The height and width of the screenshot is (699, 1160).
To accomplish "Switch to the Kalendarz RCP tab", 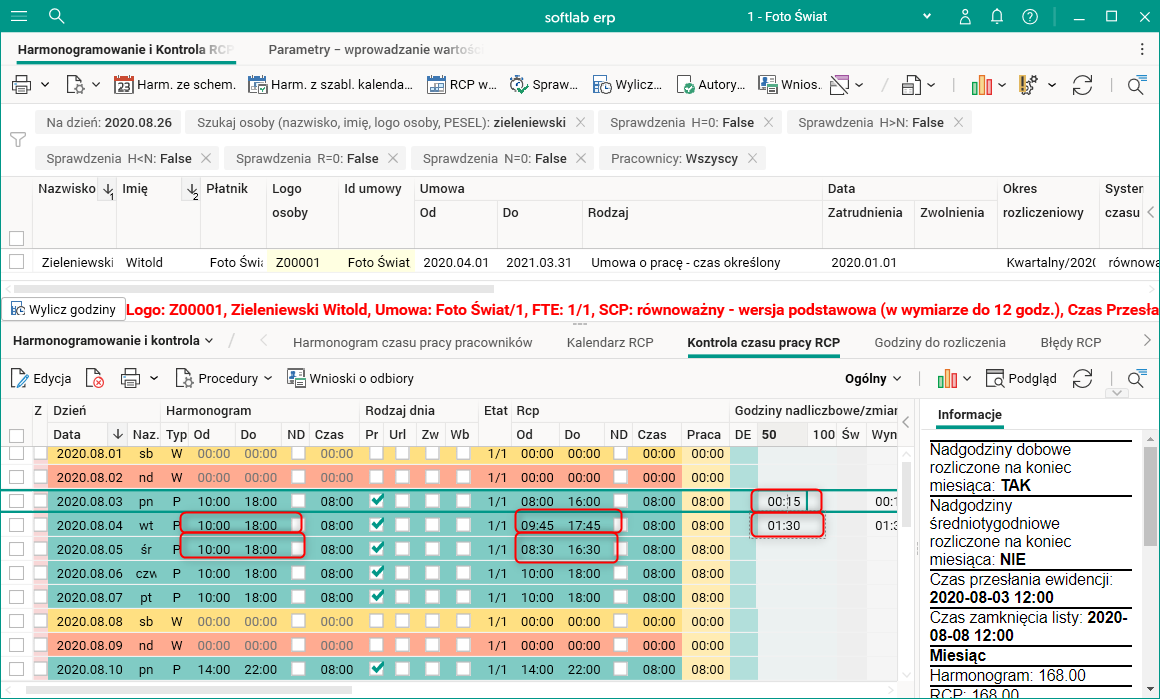I will [x=609, y=342].
